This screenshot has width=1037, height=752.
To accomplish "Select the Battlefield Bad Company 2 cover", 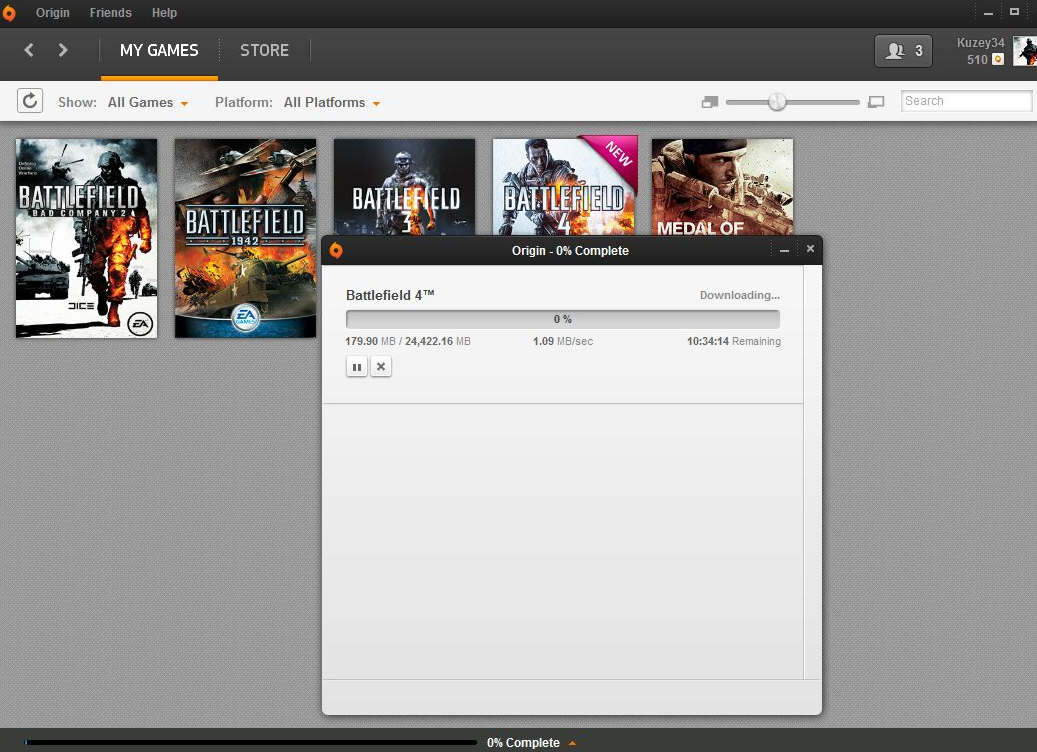I will pos(87,238).
